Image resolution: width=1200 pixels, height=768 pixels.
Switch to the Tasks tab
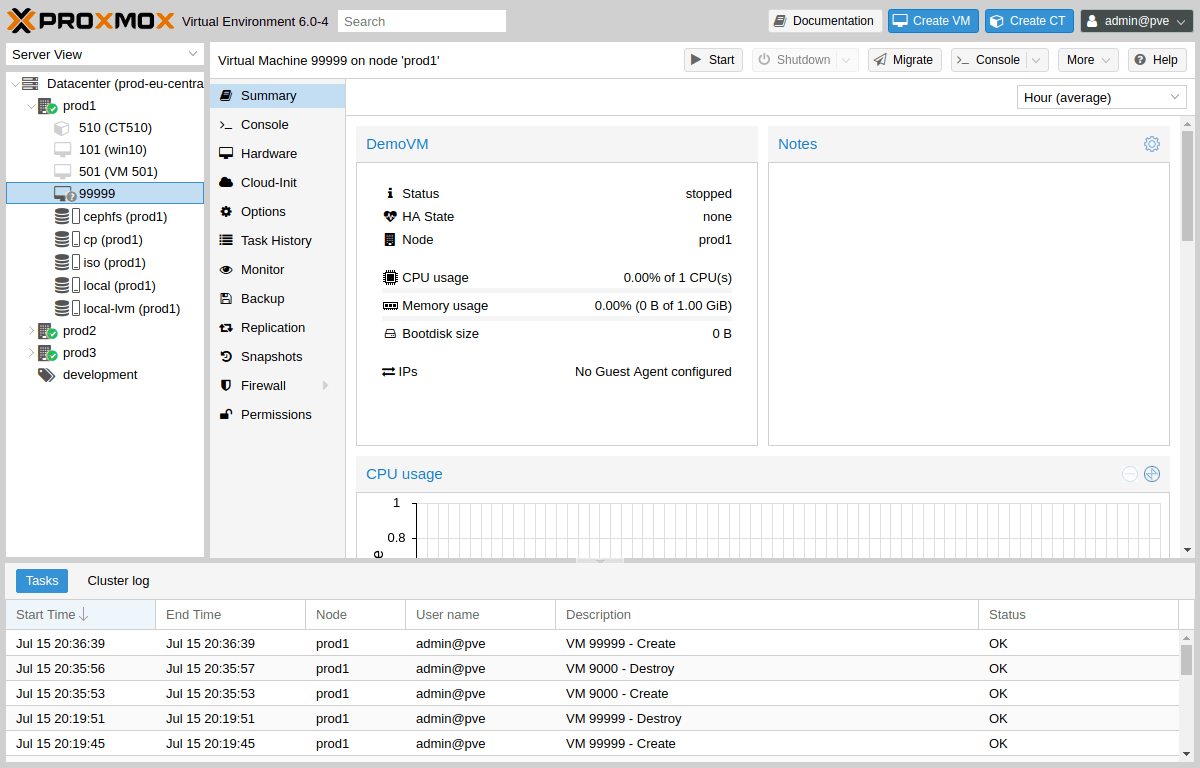(41, 580)
